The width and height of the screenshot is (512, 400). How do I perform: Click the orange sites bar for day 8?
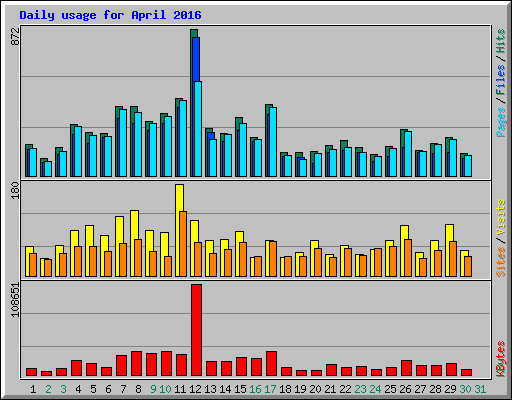coord(138,258)
